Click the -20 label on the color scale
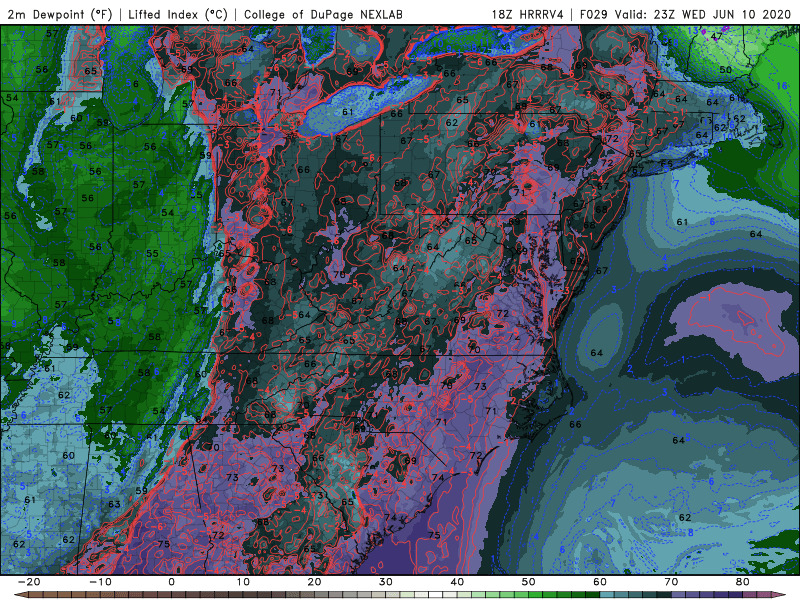Screen dimensions: 800x600 point(29,582)
